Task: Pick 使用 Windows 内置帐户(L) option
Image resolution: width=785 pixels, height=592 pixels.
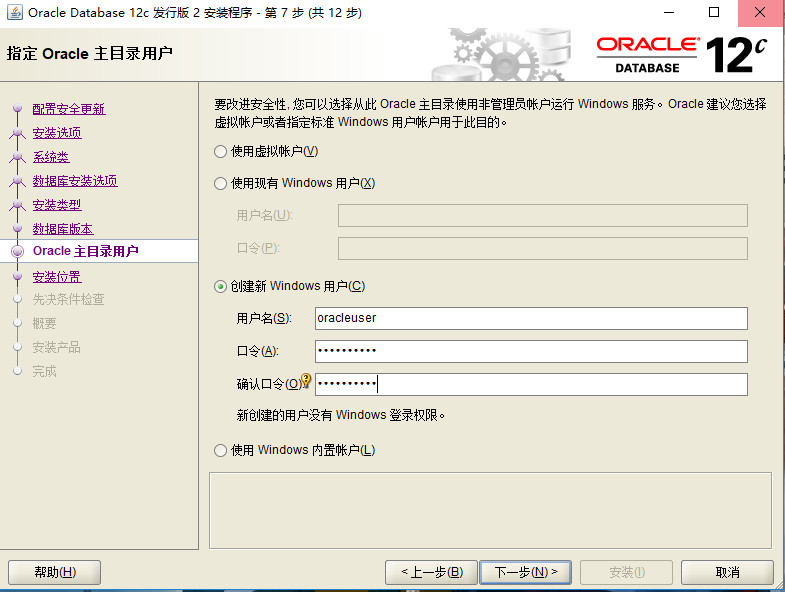Action: [220, 450]
